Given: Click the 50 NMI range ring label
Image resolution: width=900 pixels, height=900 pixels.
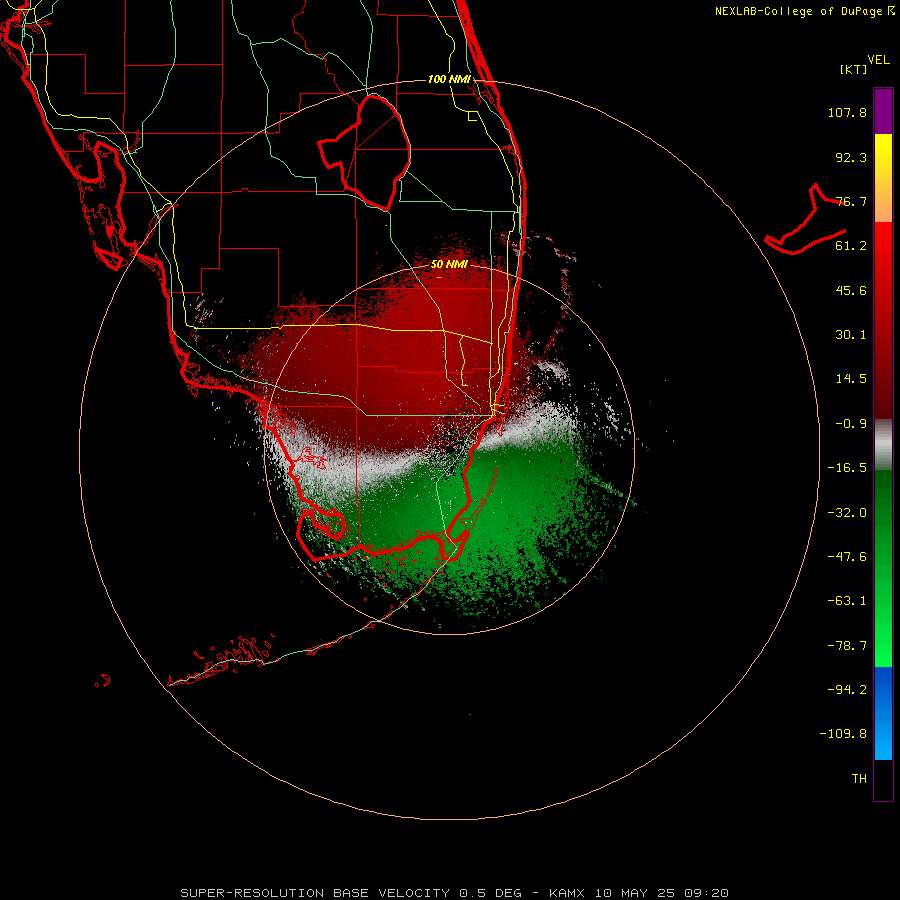Looking at the screenshot, I should [449, 265].
